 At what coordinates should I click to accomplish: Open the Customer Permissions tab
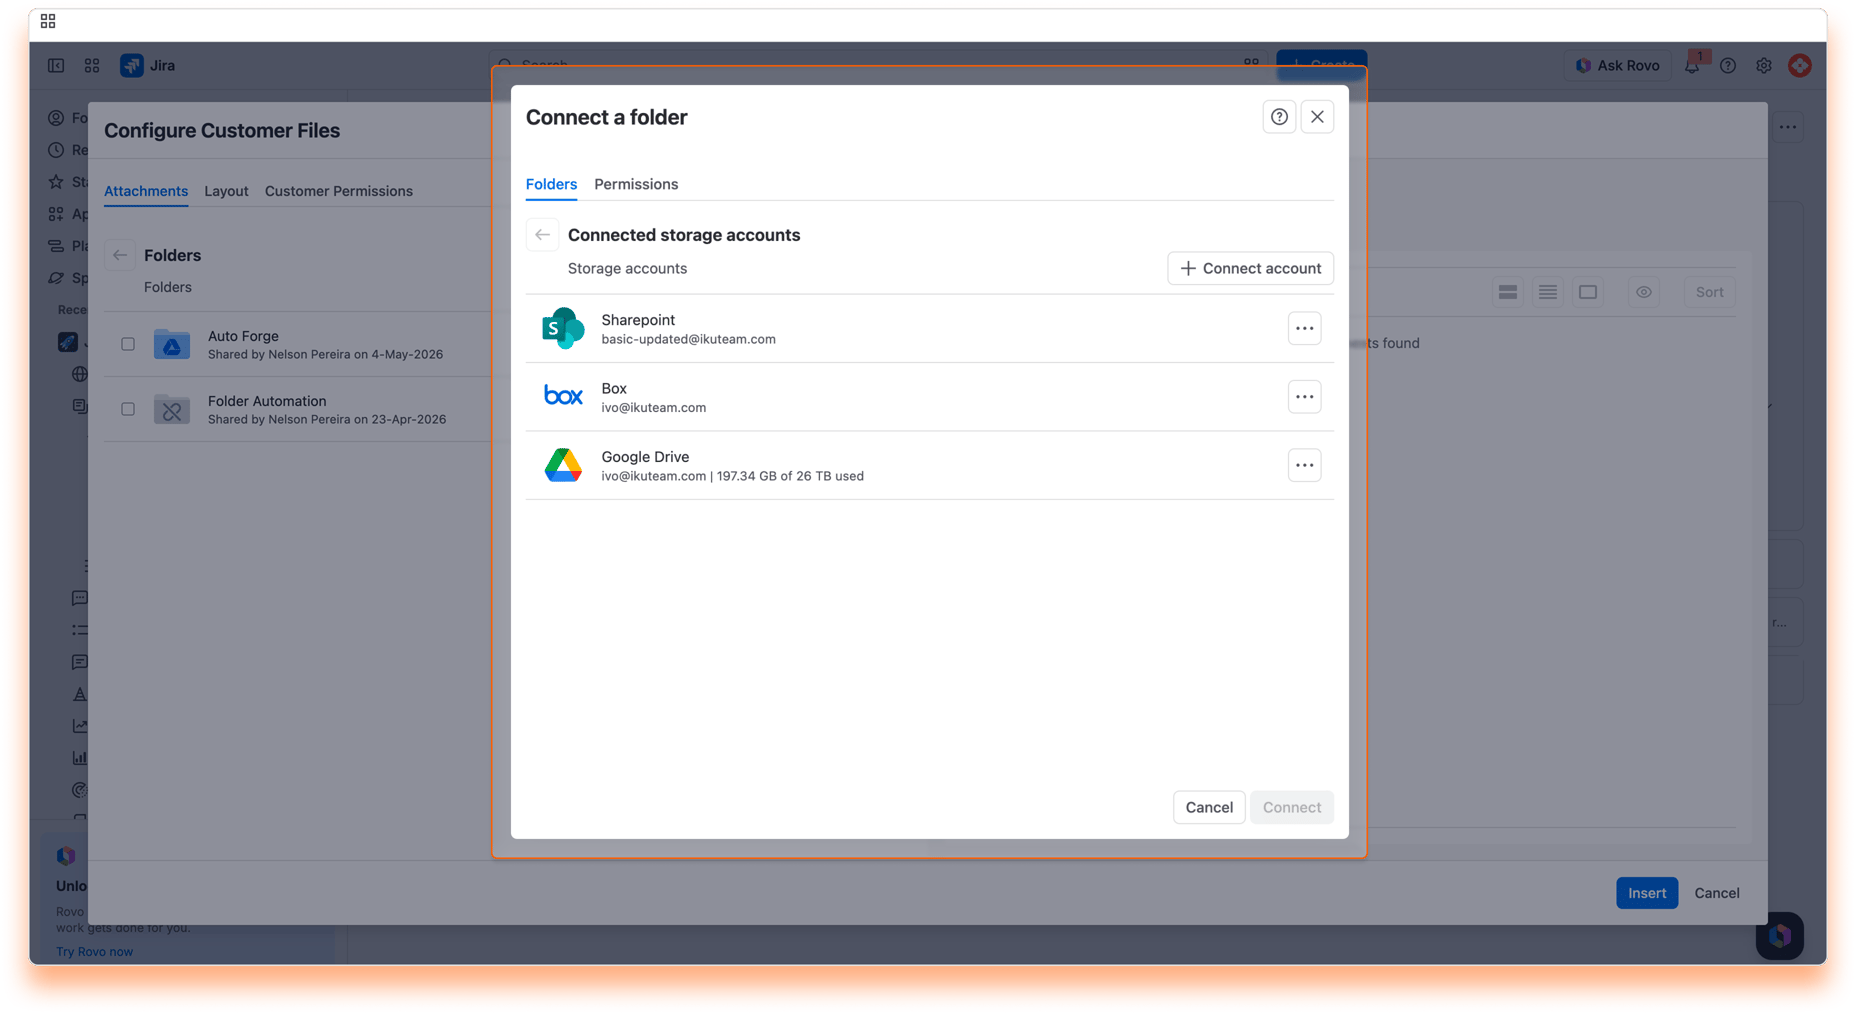339,191
